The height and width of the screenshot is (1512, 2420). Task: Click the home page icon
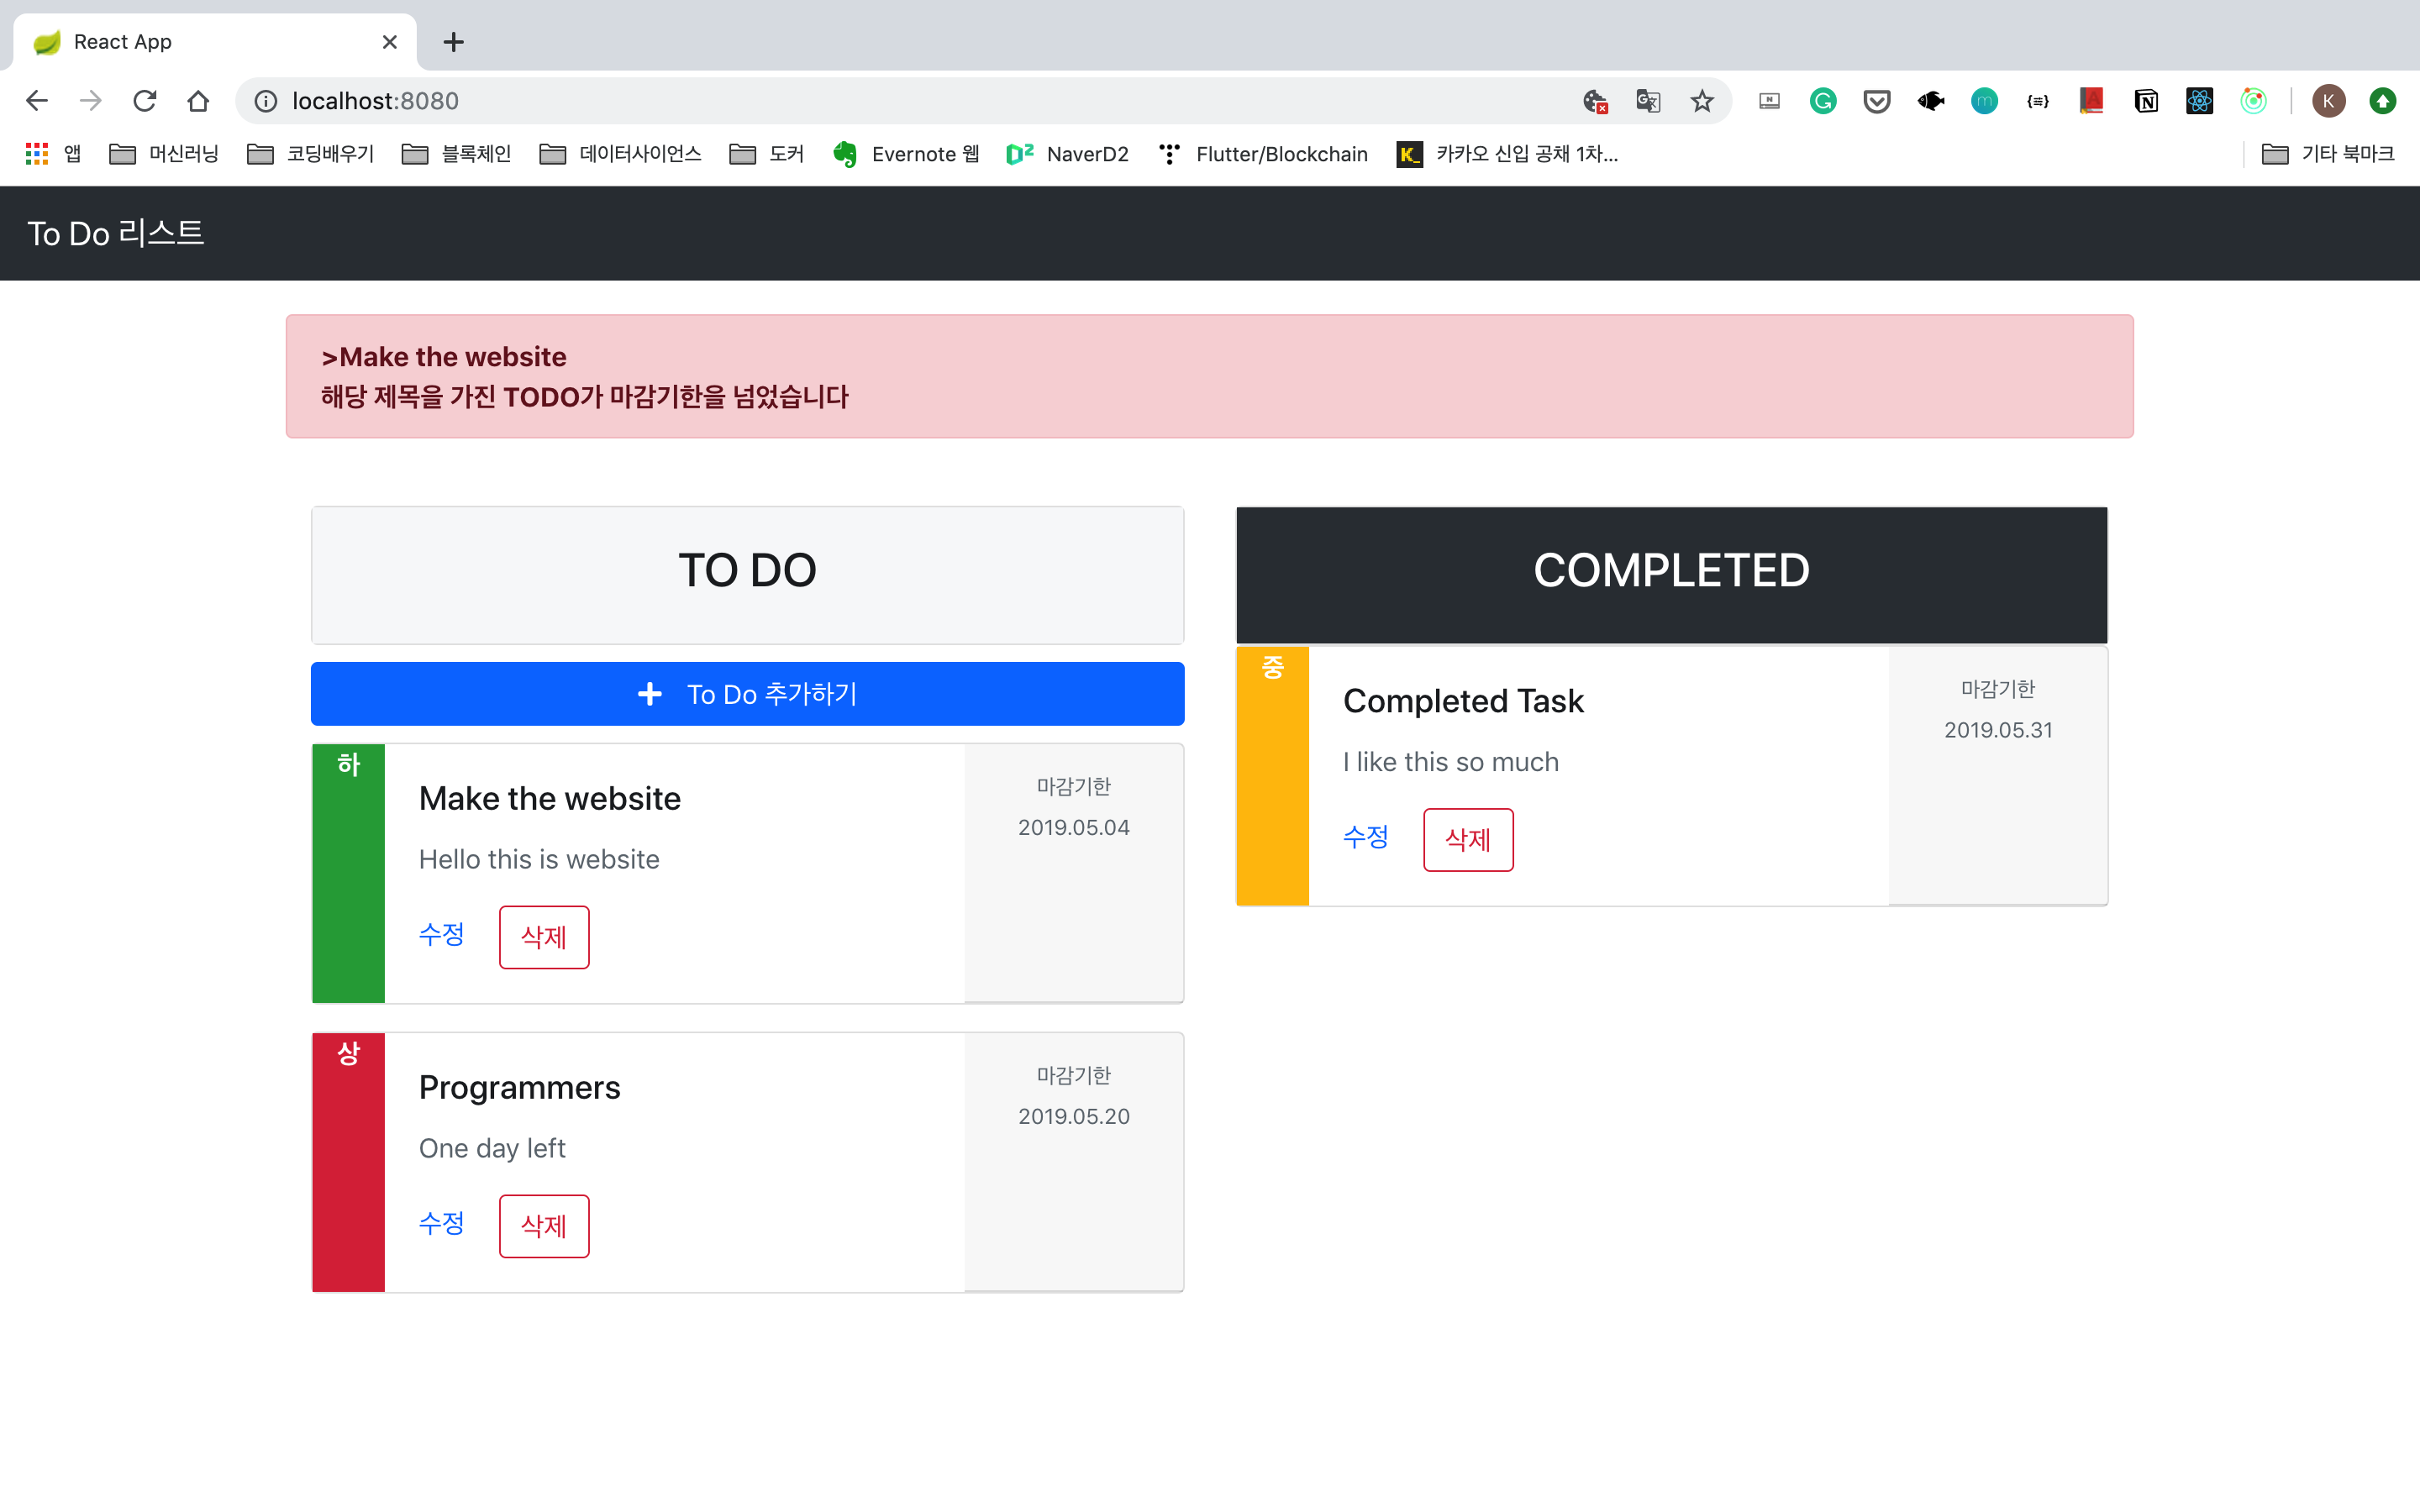click(198, 101)
